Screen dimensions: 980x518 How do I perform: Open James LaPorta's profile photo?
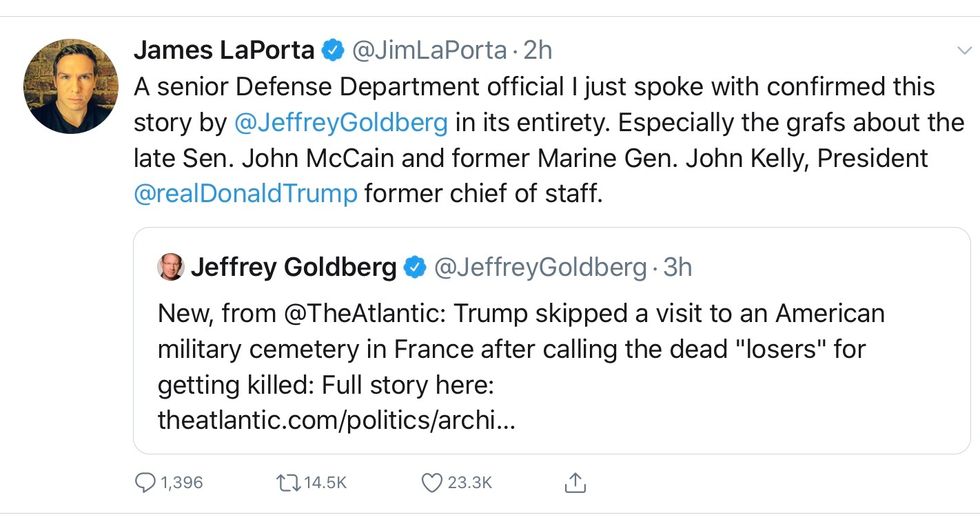[70, 86]
